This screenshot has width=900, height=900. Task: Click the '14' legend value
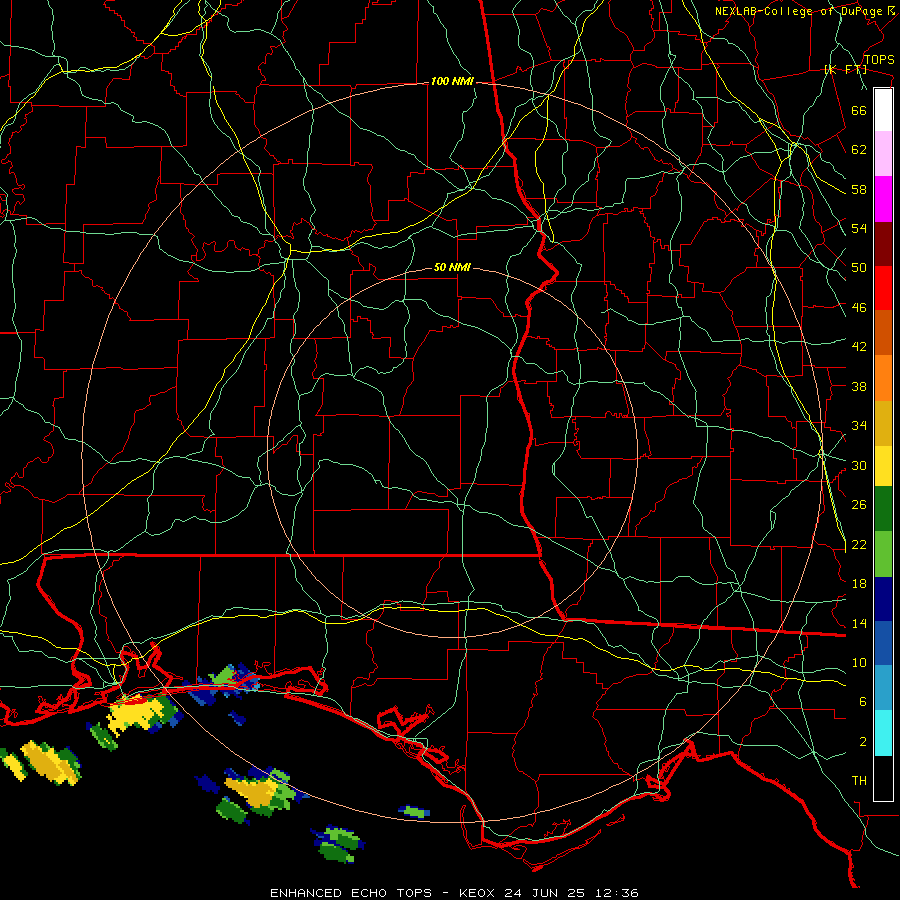point(859,623)
